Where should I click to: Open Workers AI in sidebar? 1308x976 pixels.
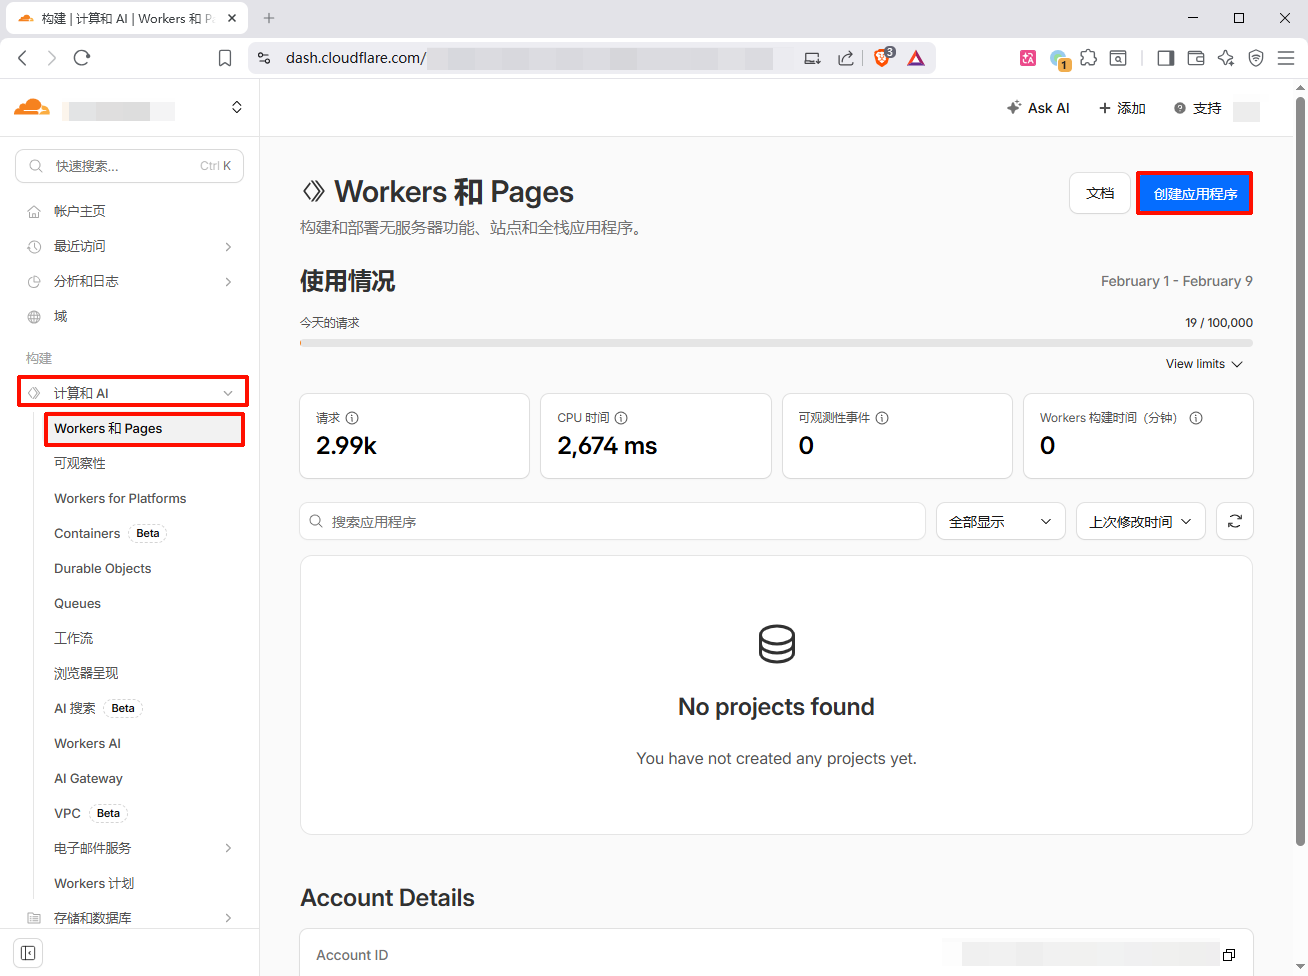click(87, 743)
